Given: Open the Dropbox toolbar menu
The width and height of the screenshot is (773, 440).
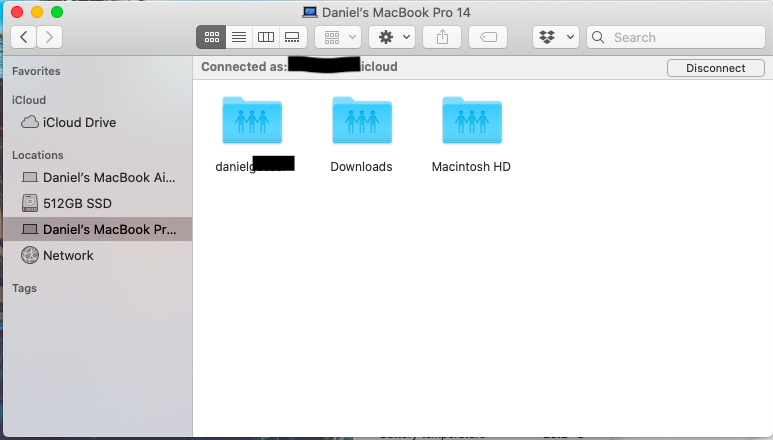Looking at the screenshot, I should coord(556,37).
